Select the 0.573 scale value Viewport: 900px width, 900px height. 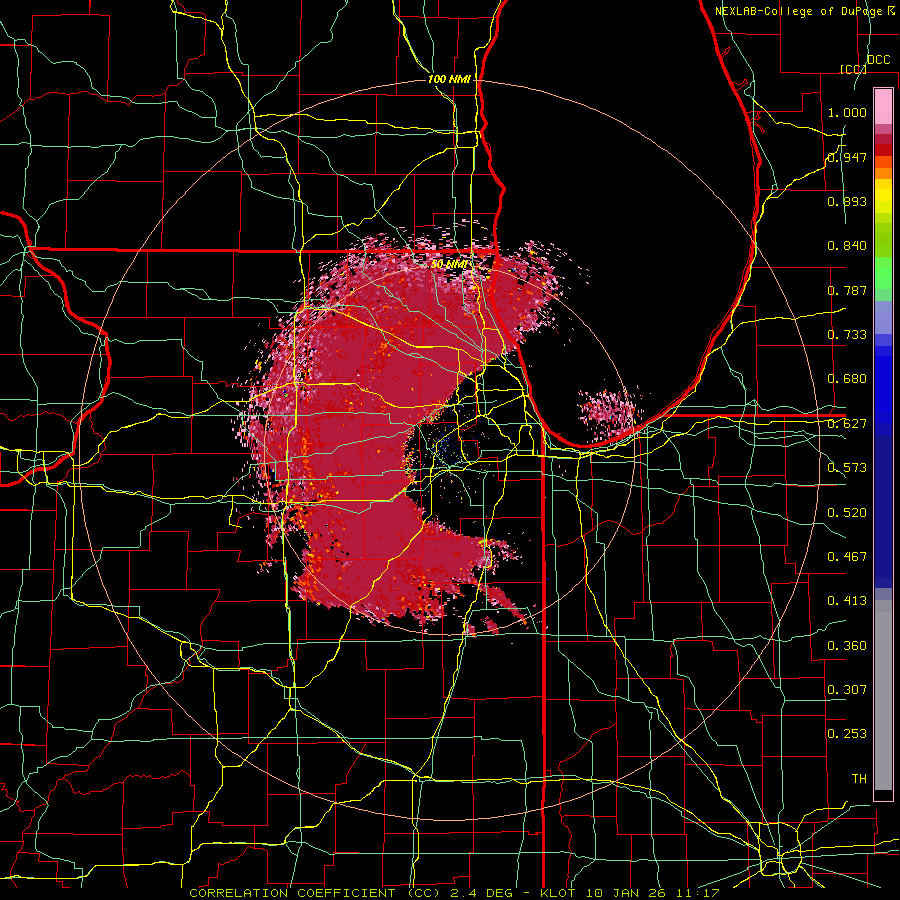(x=847, y=468)
